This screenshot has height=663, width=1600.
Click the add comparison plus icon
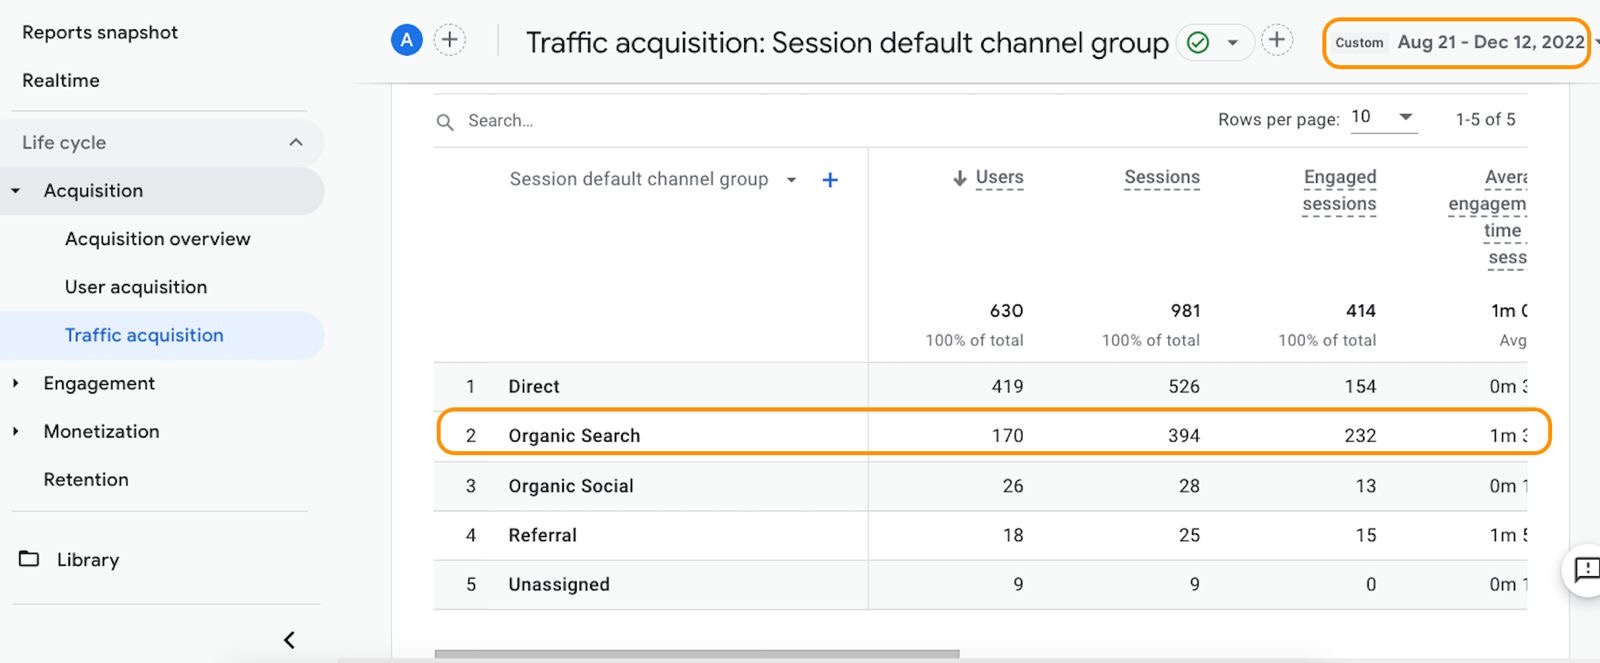(450, 40)
